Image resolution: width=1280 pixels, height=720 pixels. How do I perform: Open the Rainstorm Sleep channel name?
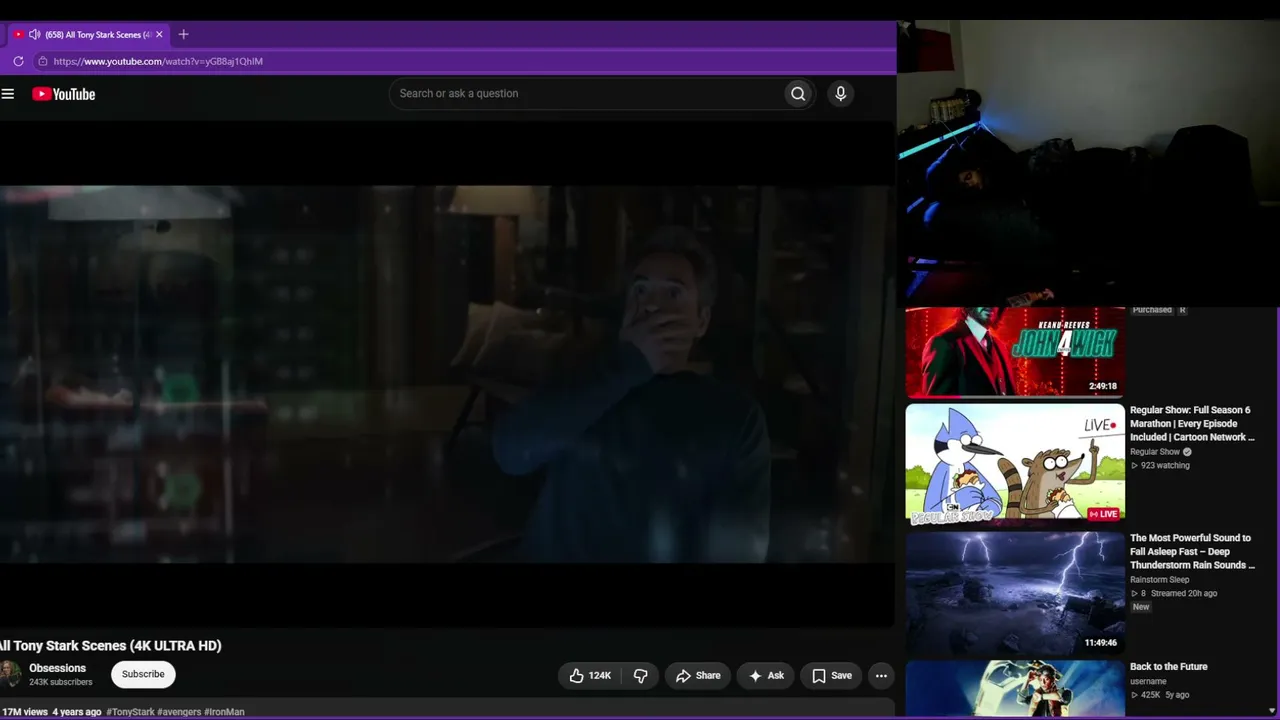click(x=1160, y=580)
